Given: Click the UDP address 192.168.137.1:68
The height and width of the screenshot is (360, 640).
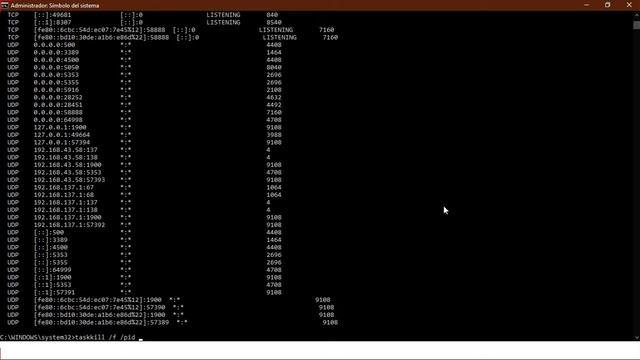Looking at the screenshot, I should [x=64, y=195].
